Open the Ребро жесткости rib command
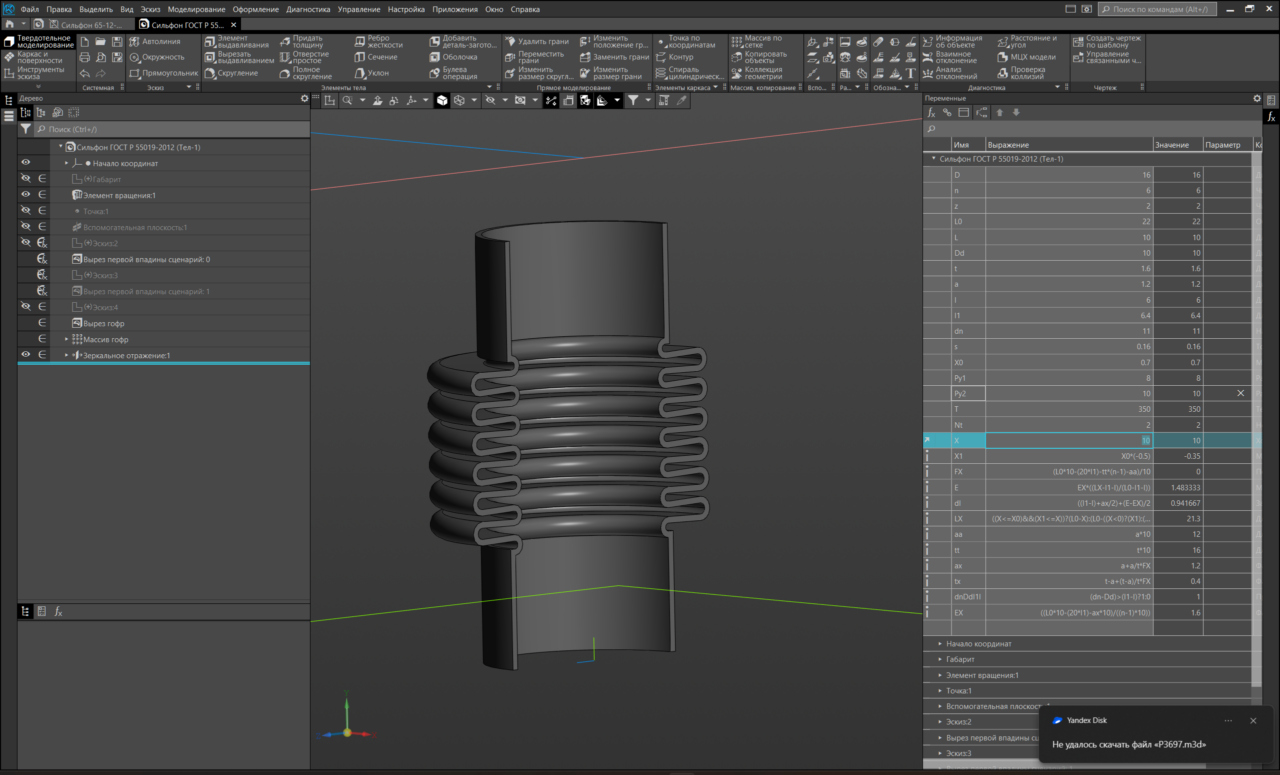 coord(378,42)
